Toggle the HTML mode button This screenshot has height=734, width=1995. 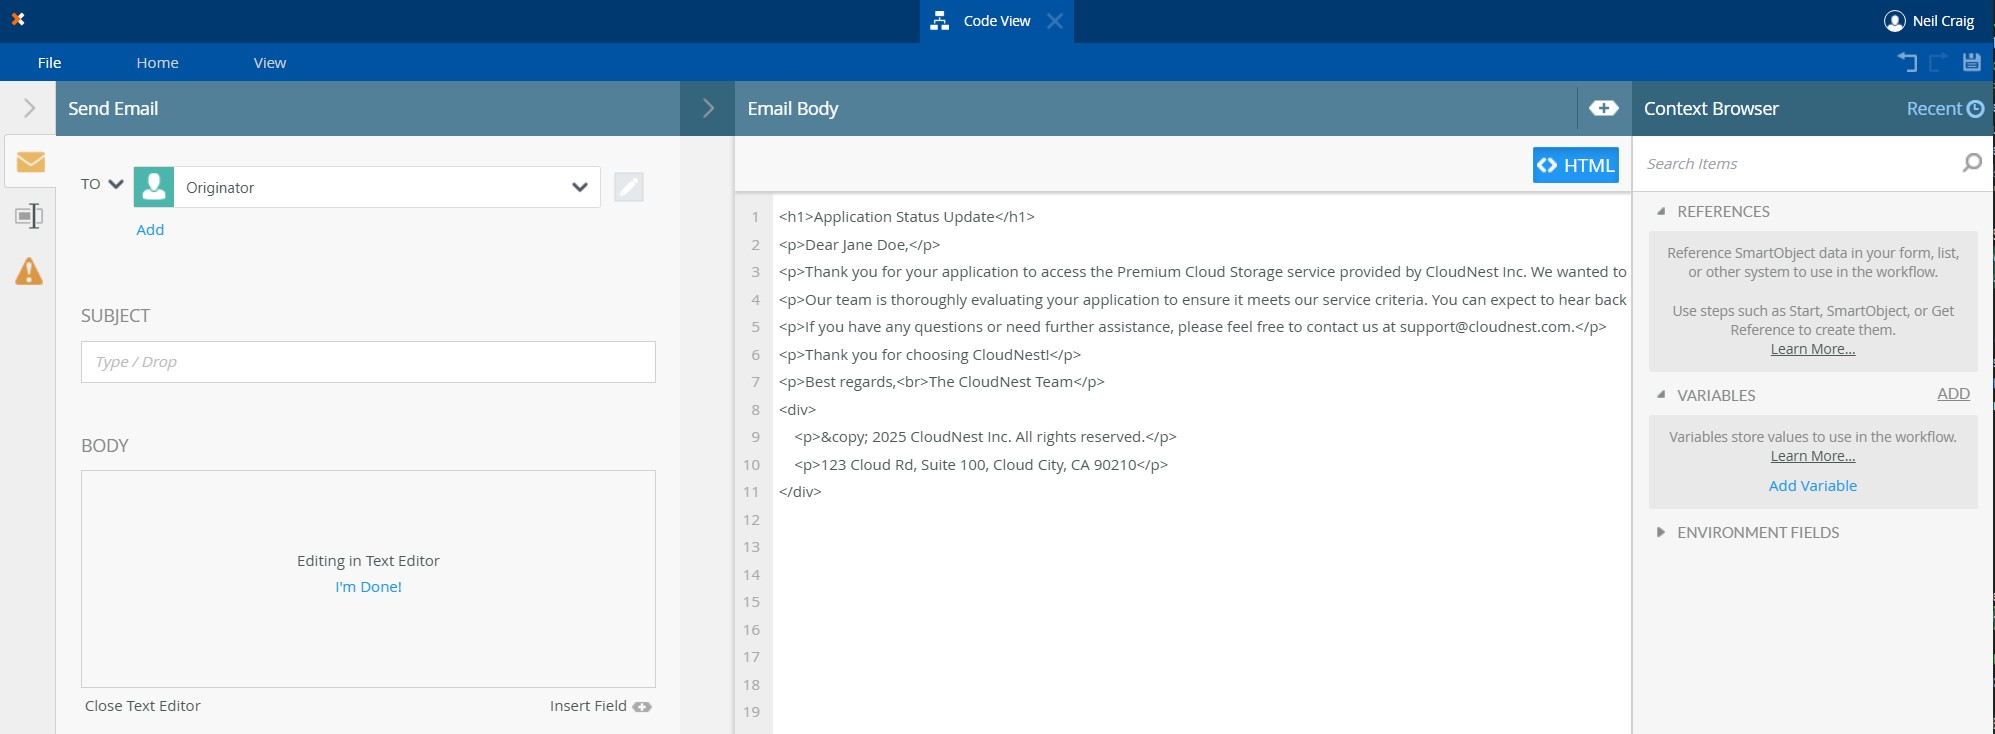(x=1575, y=165)
